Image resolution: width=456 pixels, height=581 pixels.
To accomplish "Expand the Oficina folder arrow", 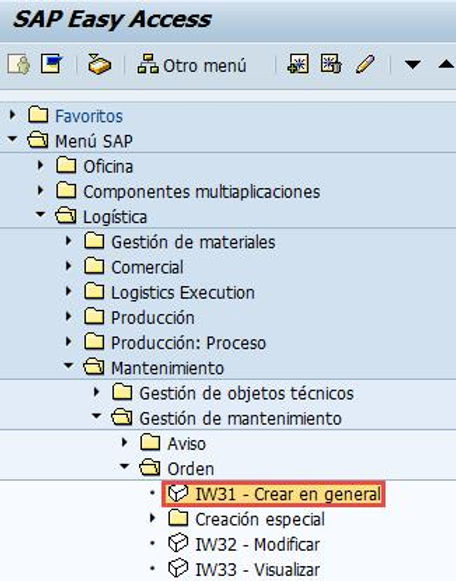I will coord(41,165).
